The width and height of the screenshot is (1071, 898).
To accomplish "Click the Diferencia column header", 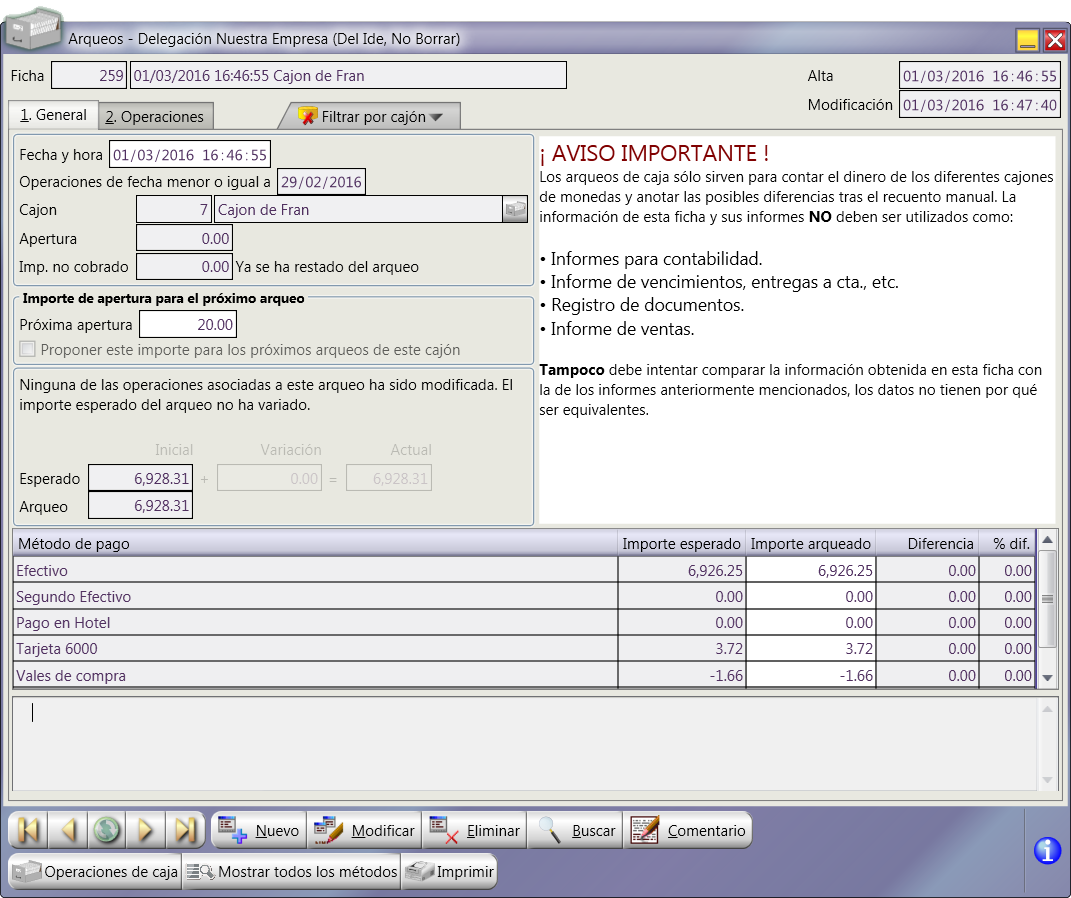I will (x=927, y=544).
